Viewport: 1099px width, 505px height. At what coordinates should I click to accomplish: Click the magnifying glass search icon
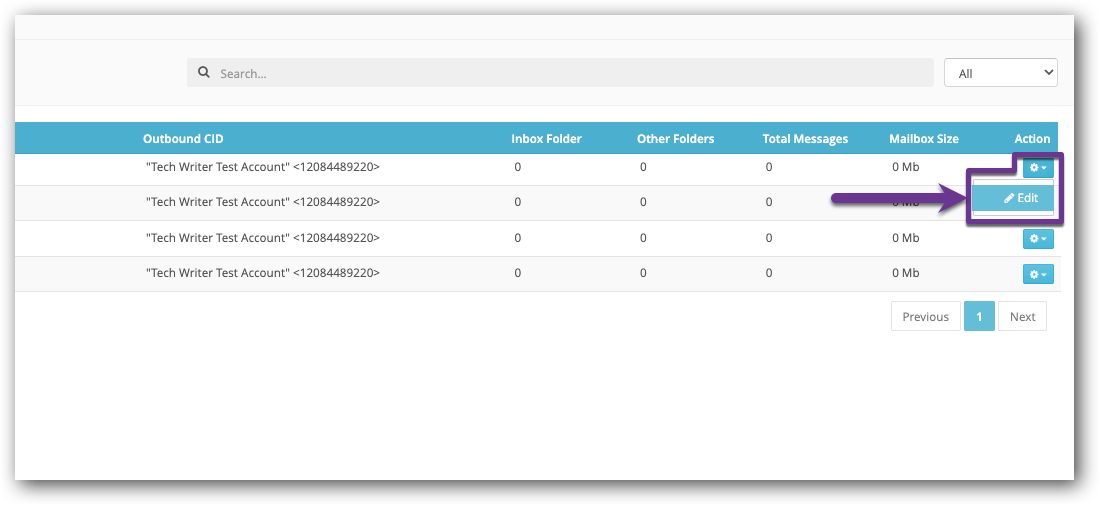click(x=204, y=73)
